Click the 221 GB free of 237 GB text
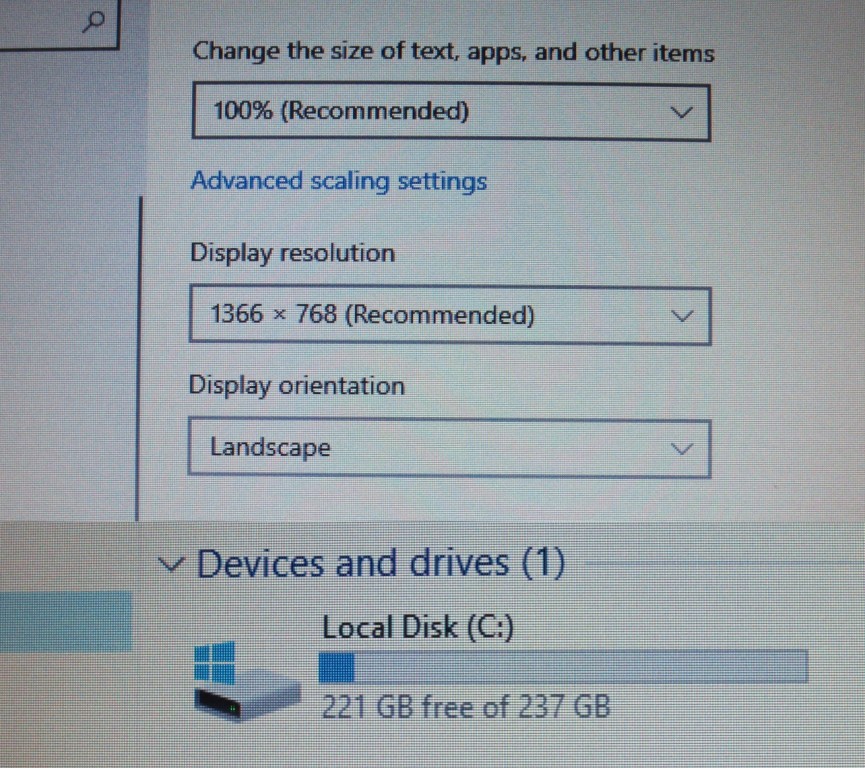Image resolution: width=865 pixels, height=768 pixels. point(466,706)
